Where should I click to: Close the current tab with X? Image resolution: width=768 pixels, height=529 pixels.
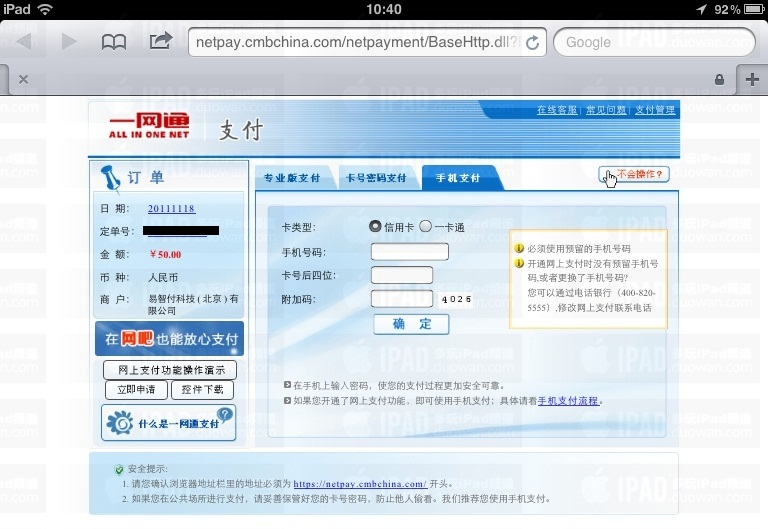coord(23,79)
